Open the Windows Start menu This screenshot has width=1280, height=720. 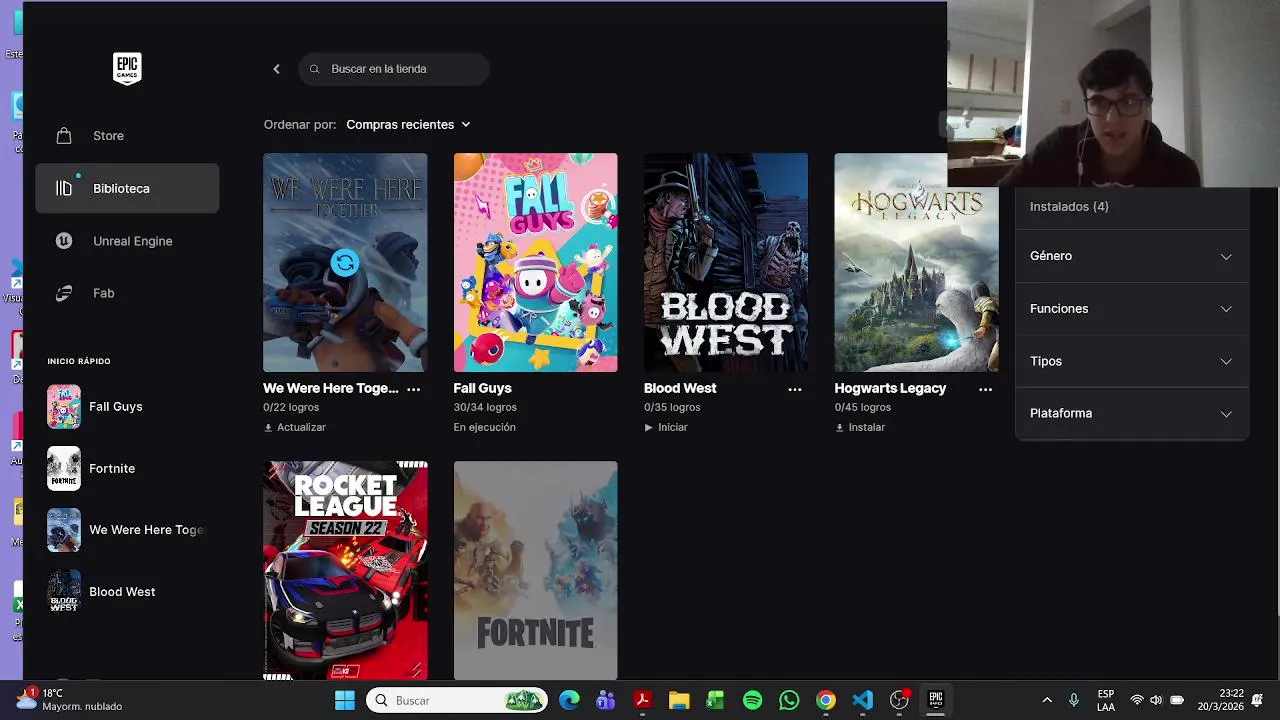(x=345, y=700)
